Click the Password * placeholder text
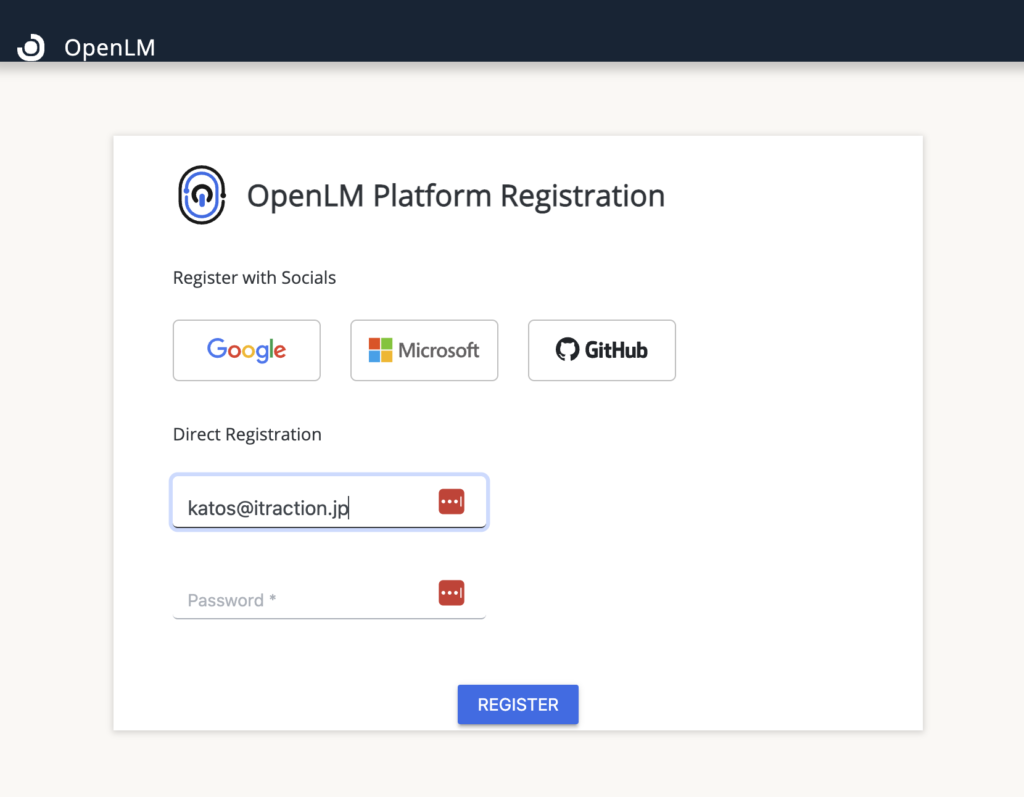The width and height of the screenshot is (1024, 797). [232, 600]
